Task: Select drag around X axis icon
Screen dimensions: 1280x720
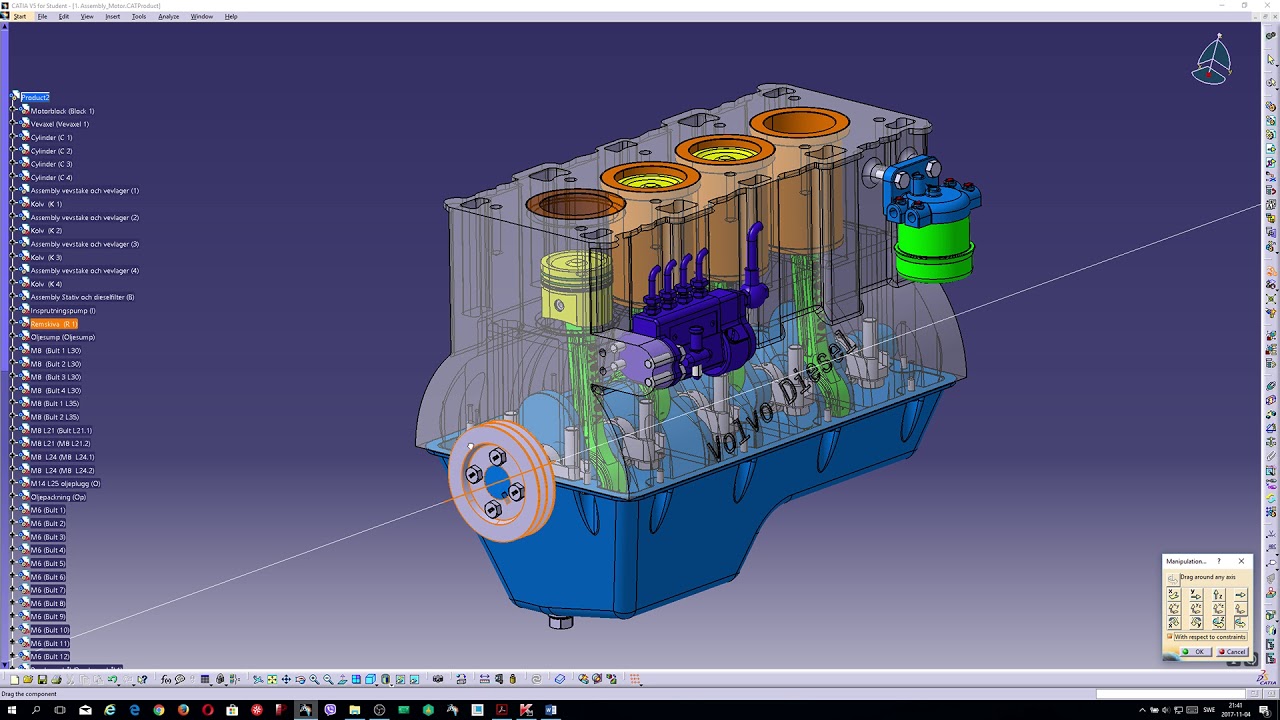Action: [x=1174, y=622]
